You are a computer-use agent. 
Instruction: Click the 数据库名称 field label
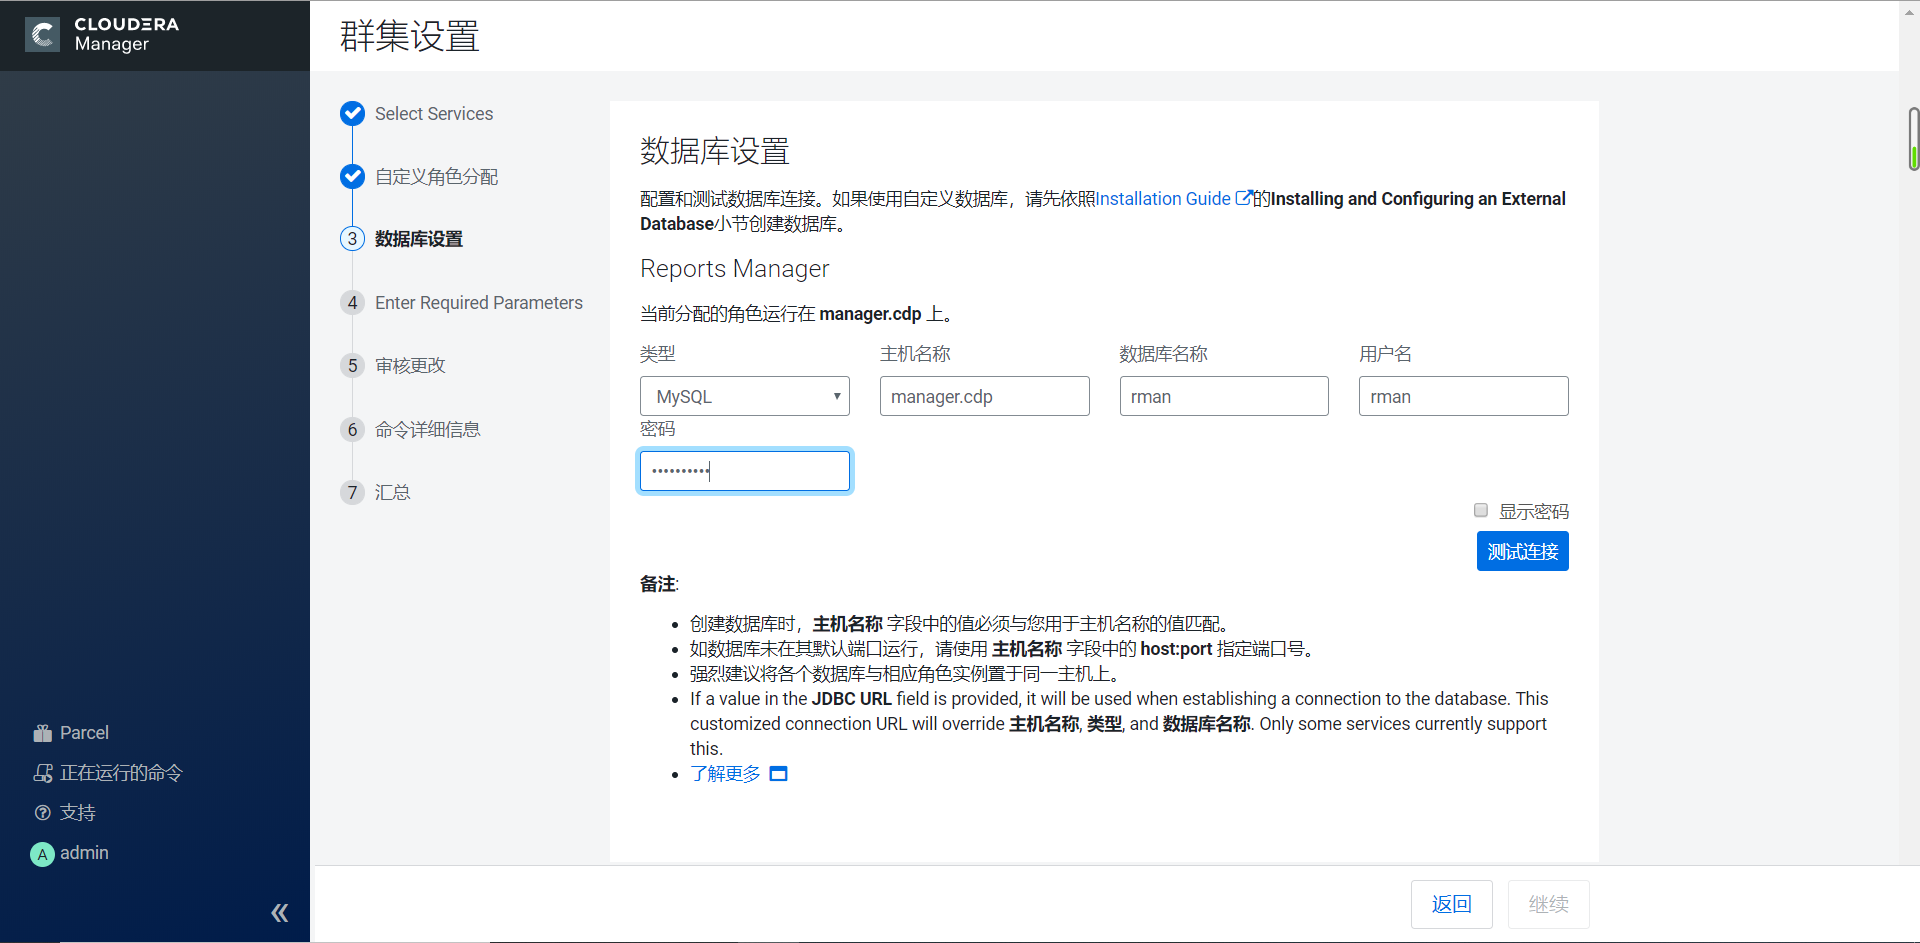click(1164, 354)
